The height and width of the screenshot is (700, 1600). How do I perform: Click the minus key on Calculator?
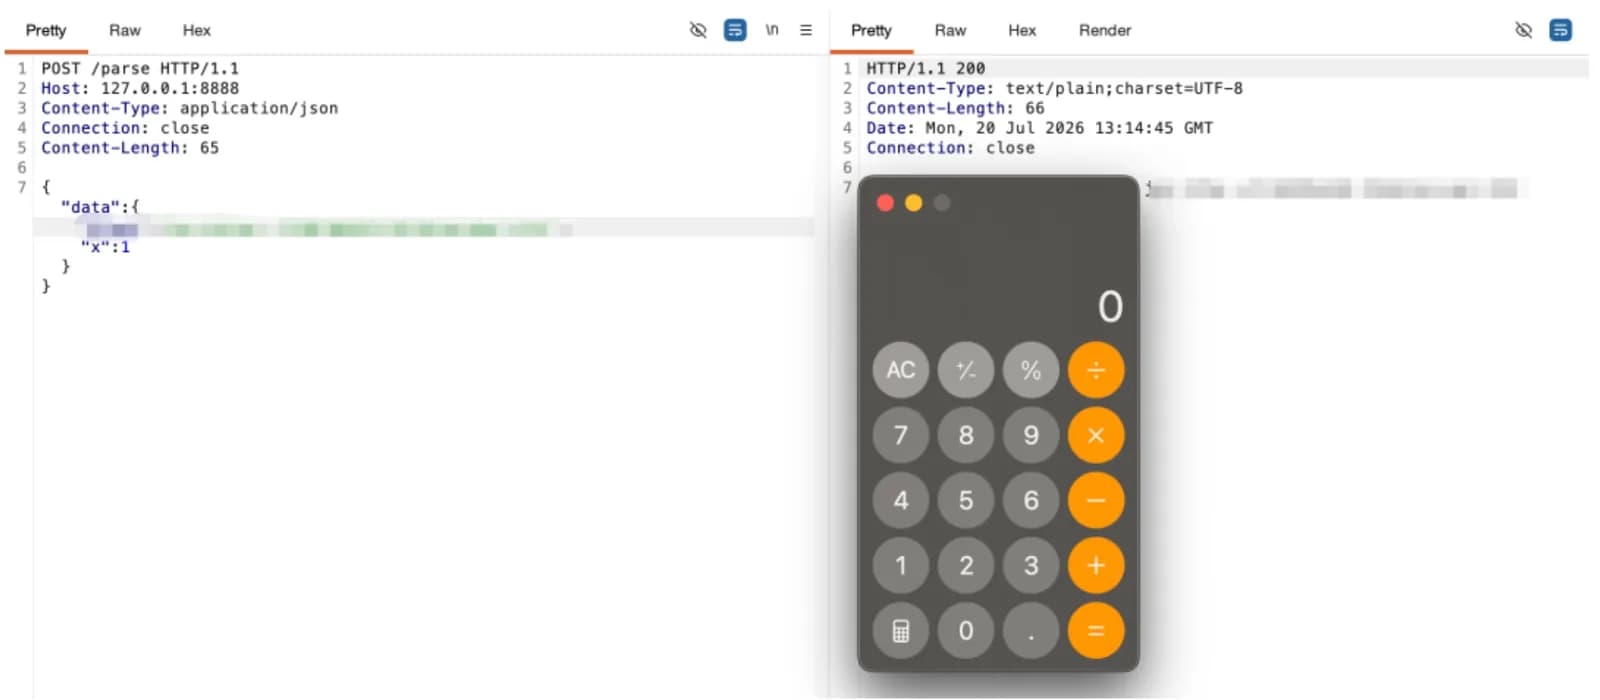click(1096, 500)
